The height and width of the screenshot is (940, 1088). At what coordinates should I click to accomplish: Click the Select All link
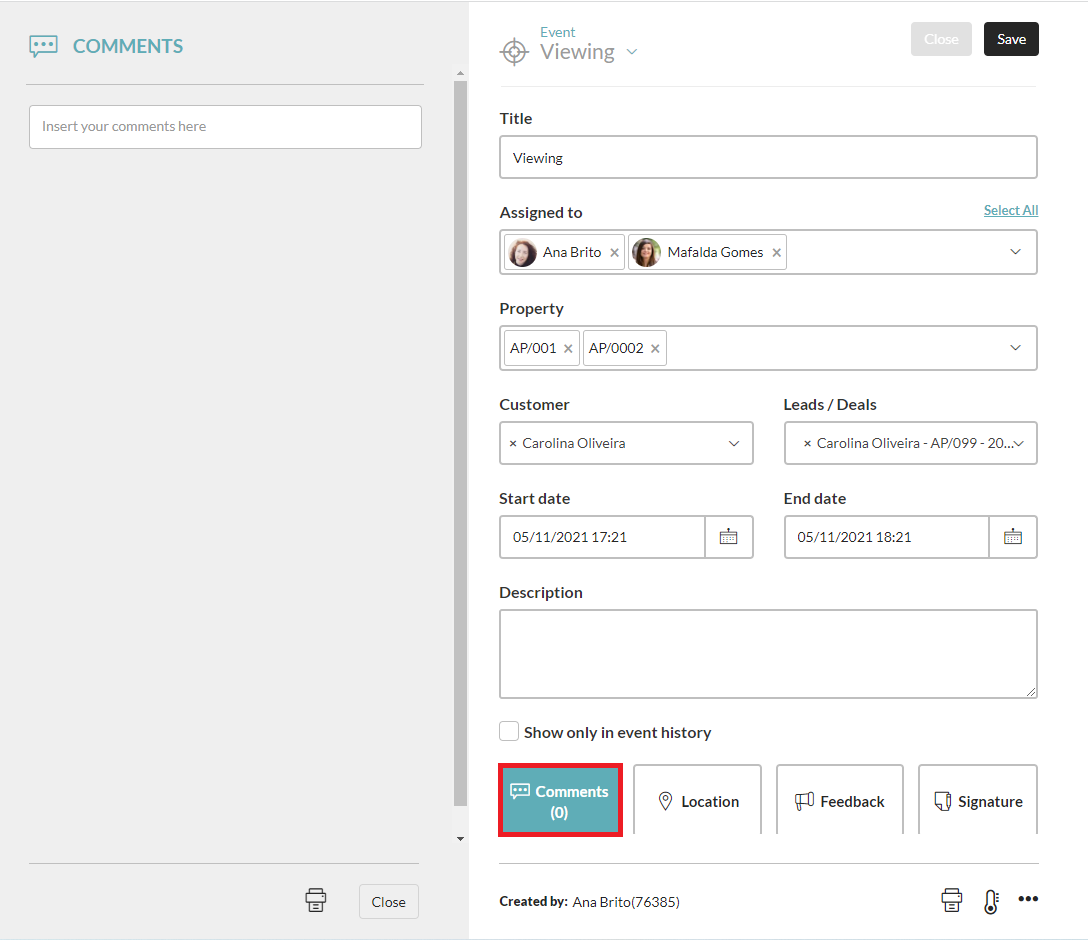[x=1010, y=210]
